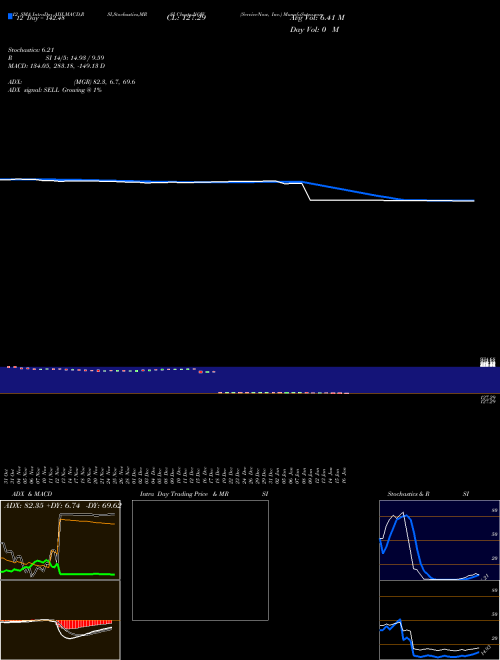Click the lower RSI chart thumbnail

point(439,620)
